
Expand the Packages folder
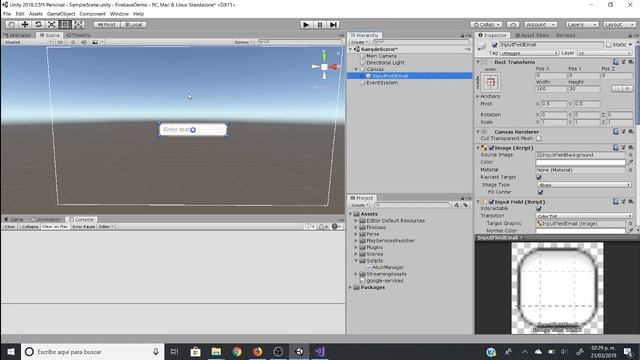pos(350,287)
